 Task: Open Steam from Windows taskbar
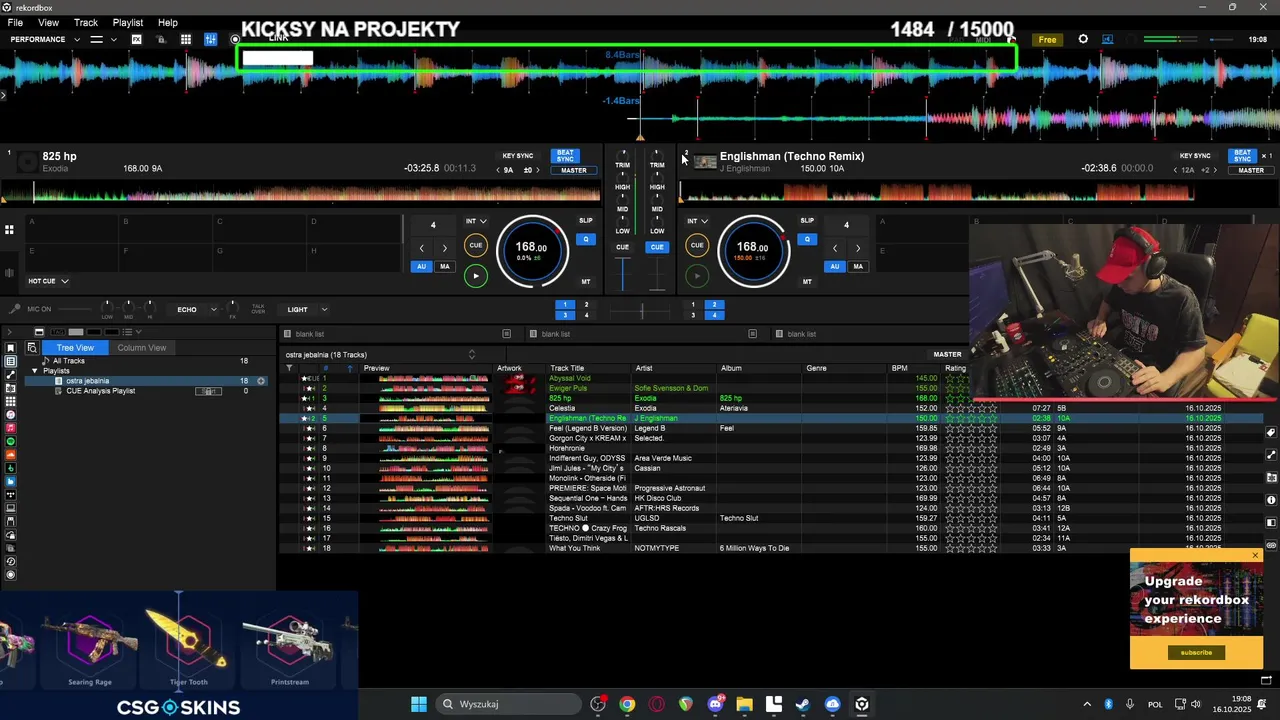point(802,704)
